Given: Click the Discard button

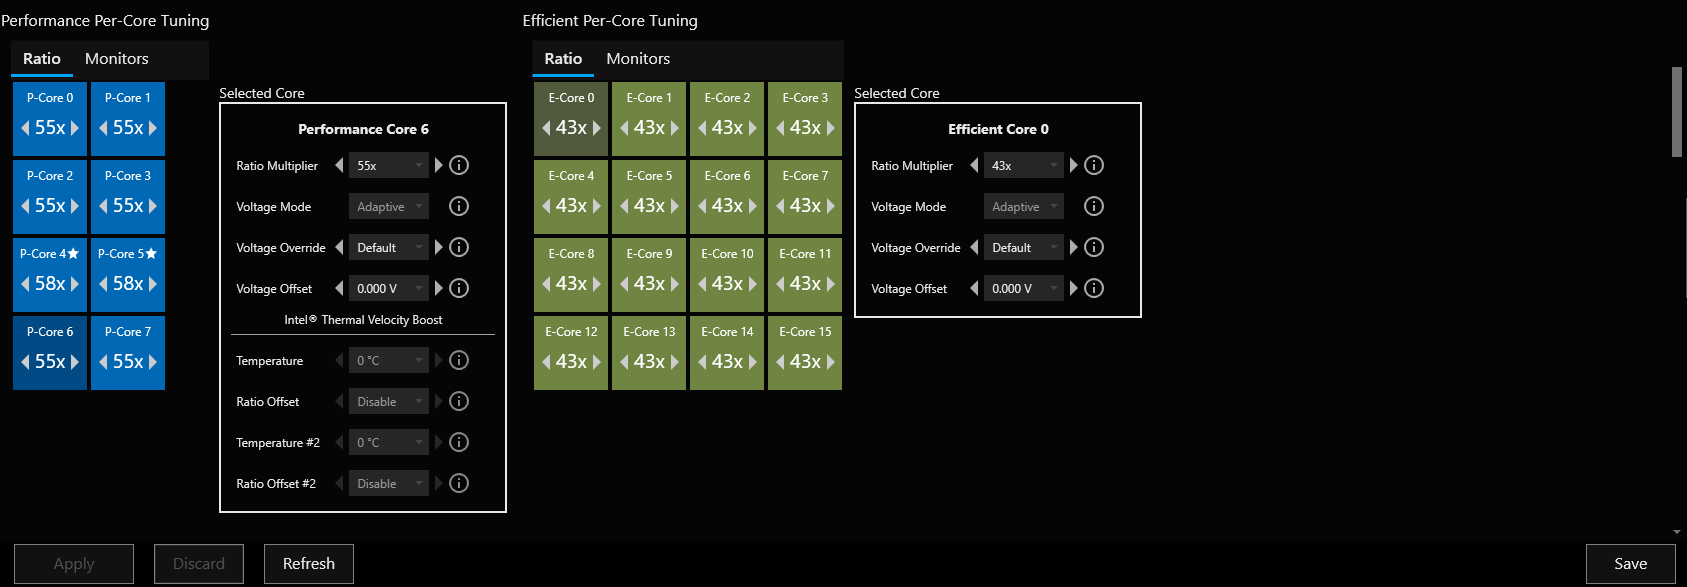Looking at the screenshot, I should [x=199, y=564].
